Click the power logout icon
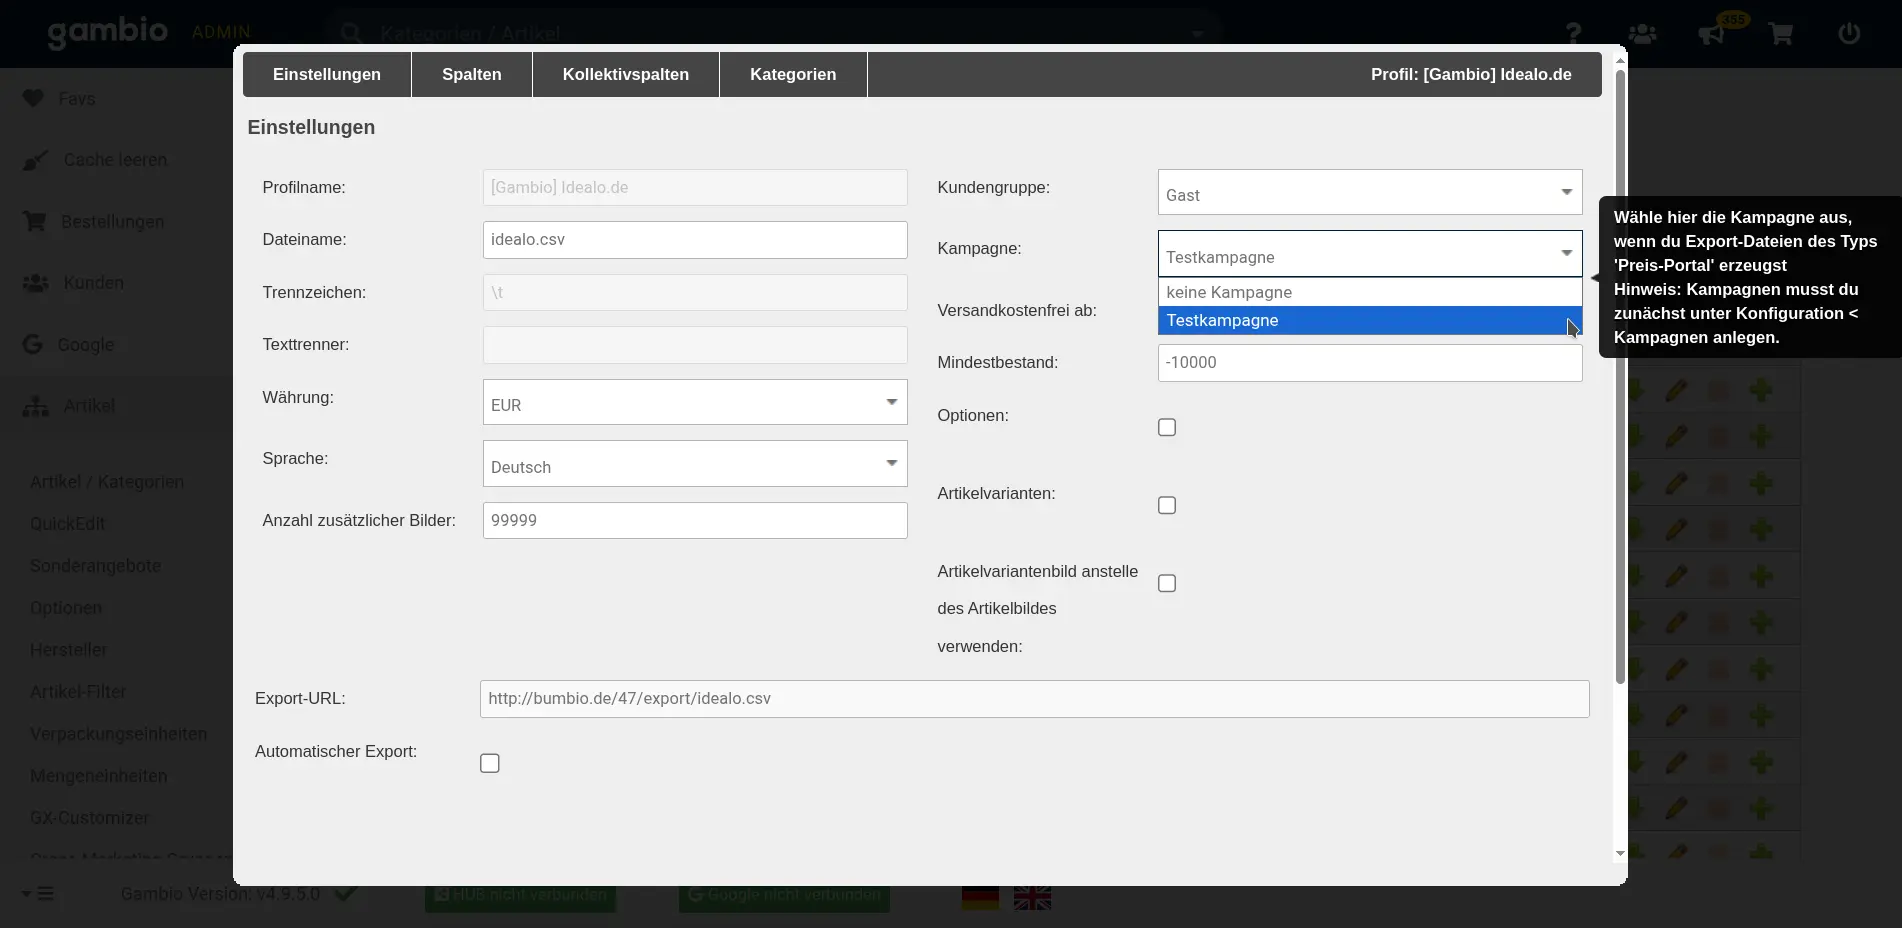 (1849, 34)
